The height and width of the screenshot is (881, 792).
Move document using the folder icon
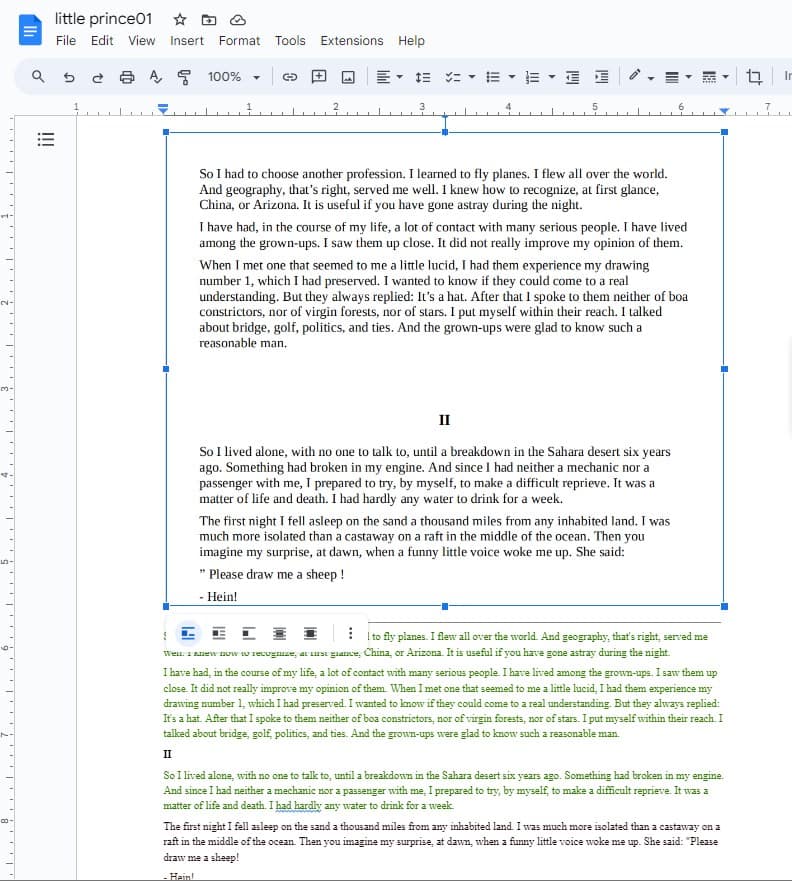[208, 20]
